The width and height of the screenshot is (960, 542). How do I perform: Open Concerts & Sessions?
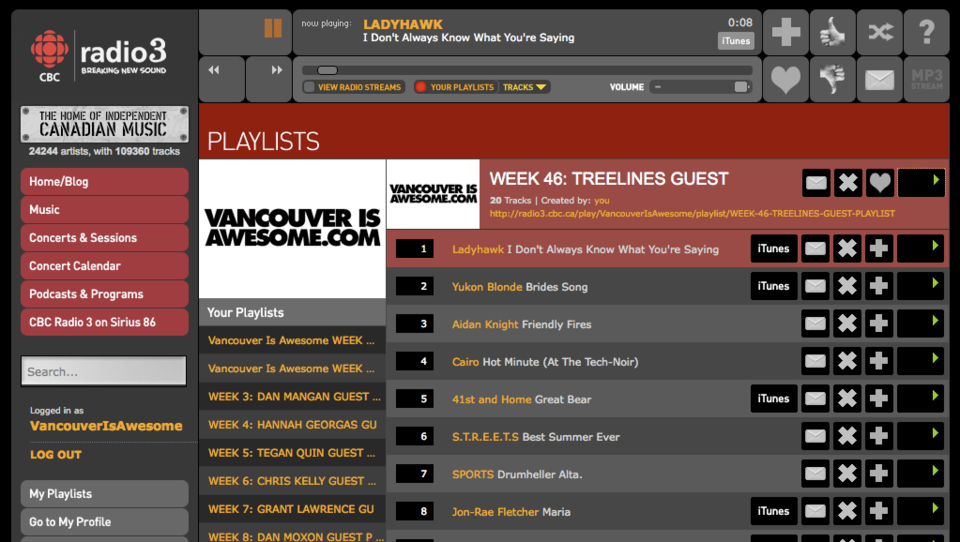(x=105, y=238)
